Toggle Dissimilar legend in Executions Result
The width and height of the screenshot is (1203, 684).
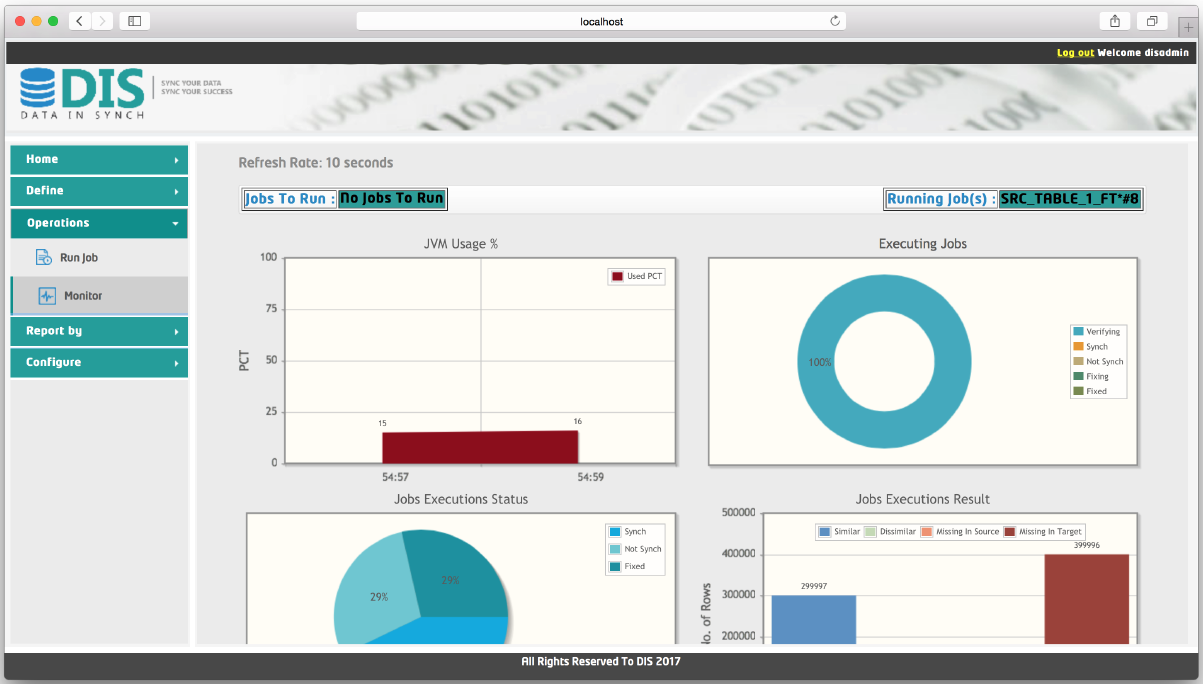pyautogui.click(x=890, y=531)
